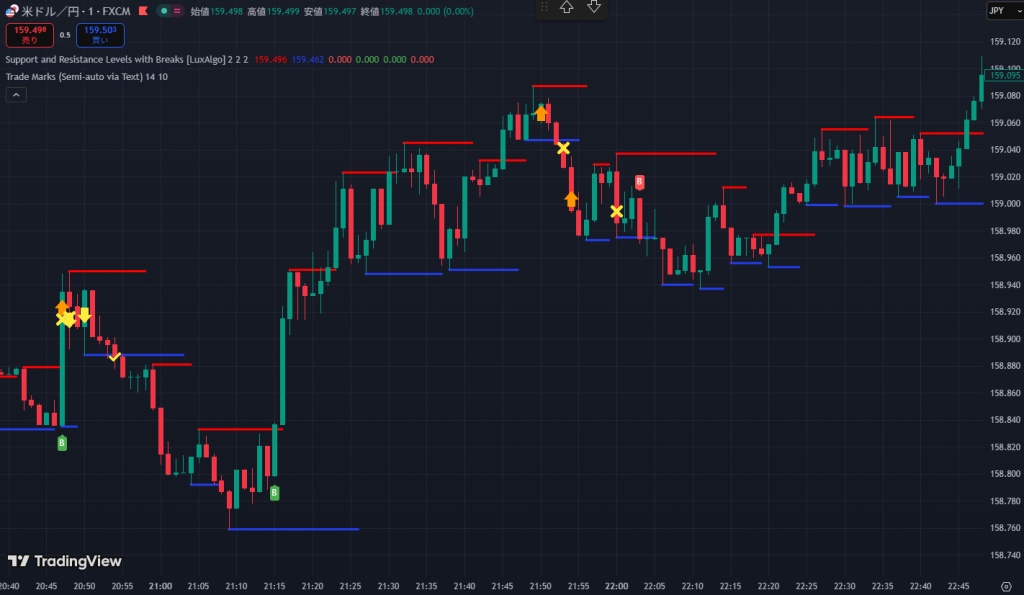Click the TradingView logo
Image resolution: width=1024 pixels, height=595 pixels.
tap(64, 561)
